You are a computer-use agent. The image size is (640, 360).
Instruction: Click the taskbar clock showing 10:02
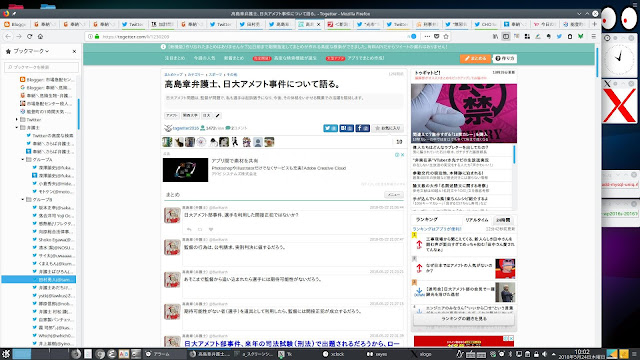tap(582, 354)
